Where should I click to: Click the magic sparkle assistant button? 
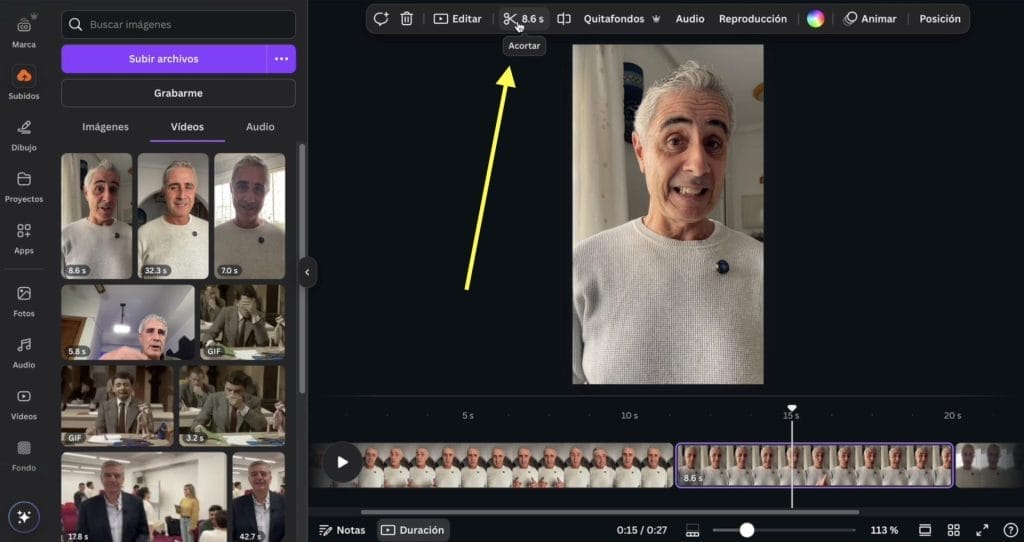coord(24,517)
